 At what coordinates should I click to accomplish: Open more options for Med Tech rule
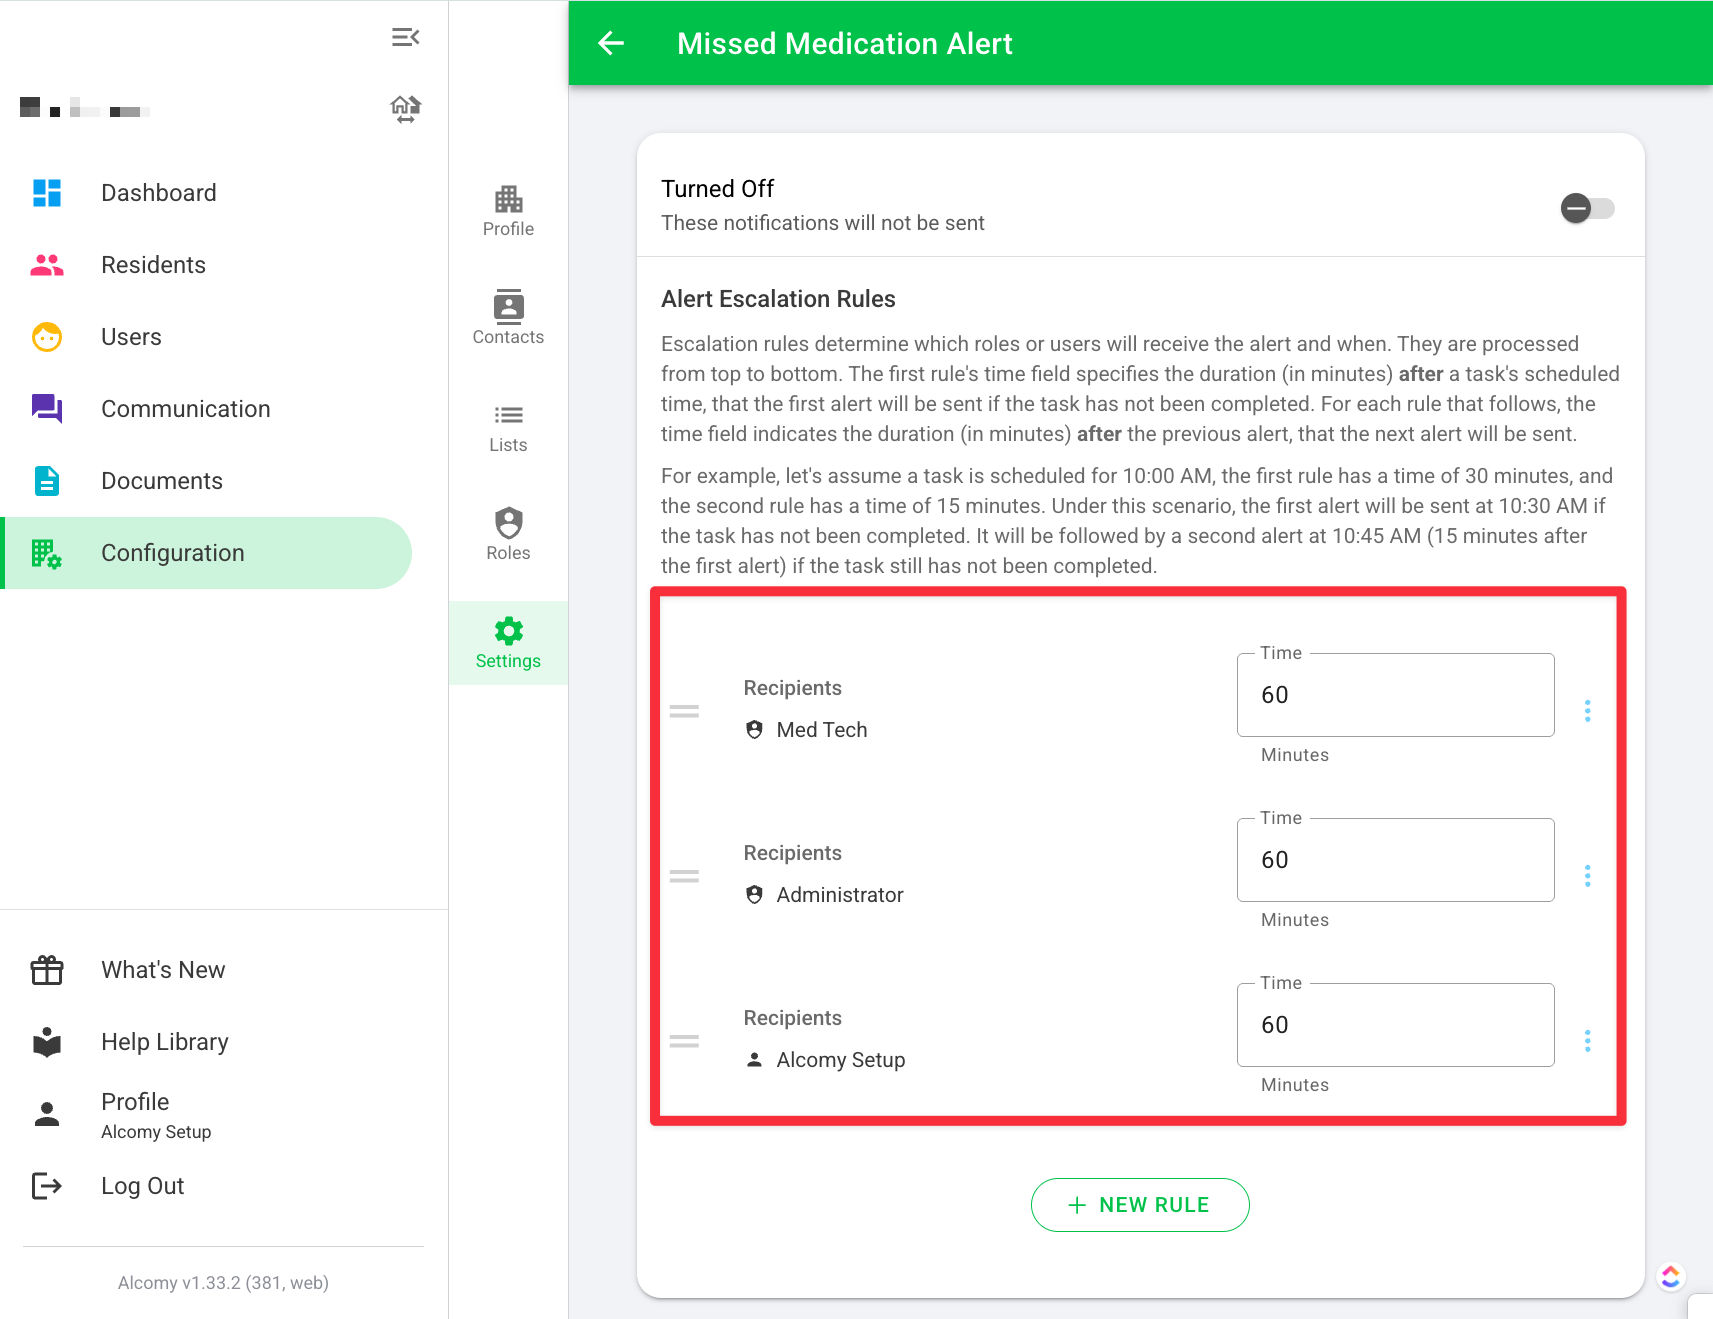click(1587, 711)
